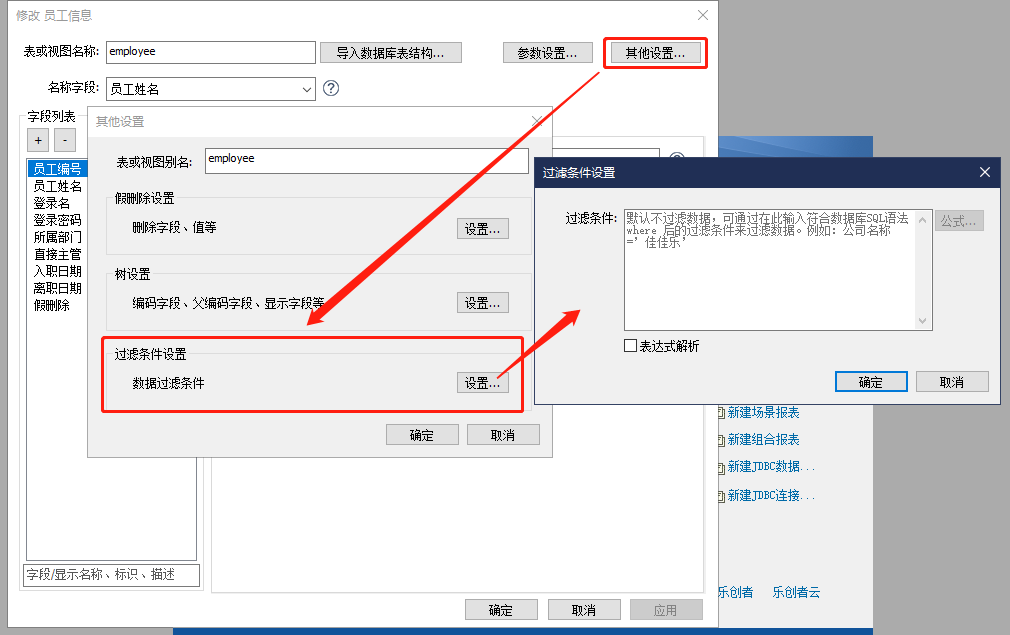The height and width of the screenshot is (635, 1010).
Task: Close the 过滤条件设置 dialog
Action: tap(985, 172)
